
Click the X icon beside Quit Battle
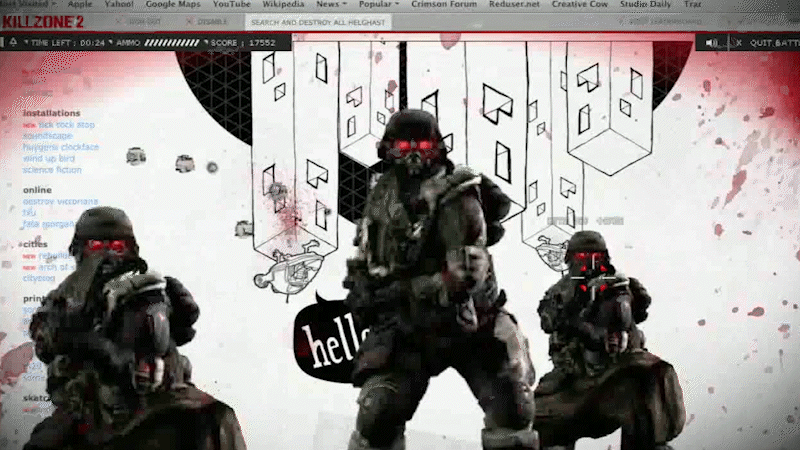[739, 43]
